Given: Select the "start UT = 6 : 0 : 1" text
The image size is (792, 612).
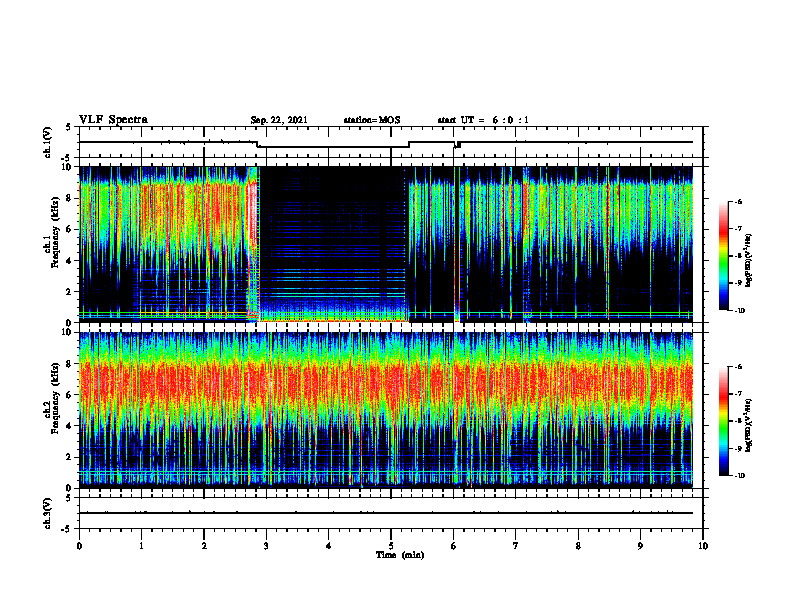Looking at the screenshot, I should coord(483,120).
